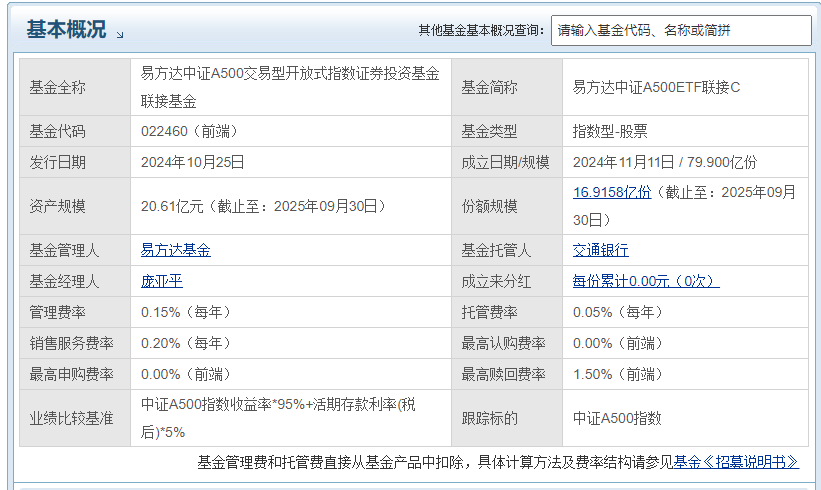Select the 跟踪标的 label cell
The width and height of the screenshot is (821, 490).
pyautogui.click(x=507, y=418)
